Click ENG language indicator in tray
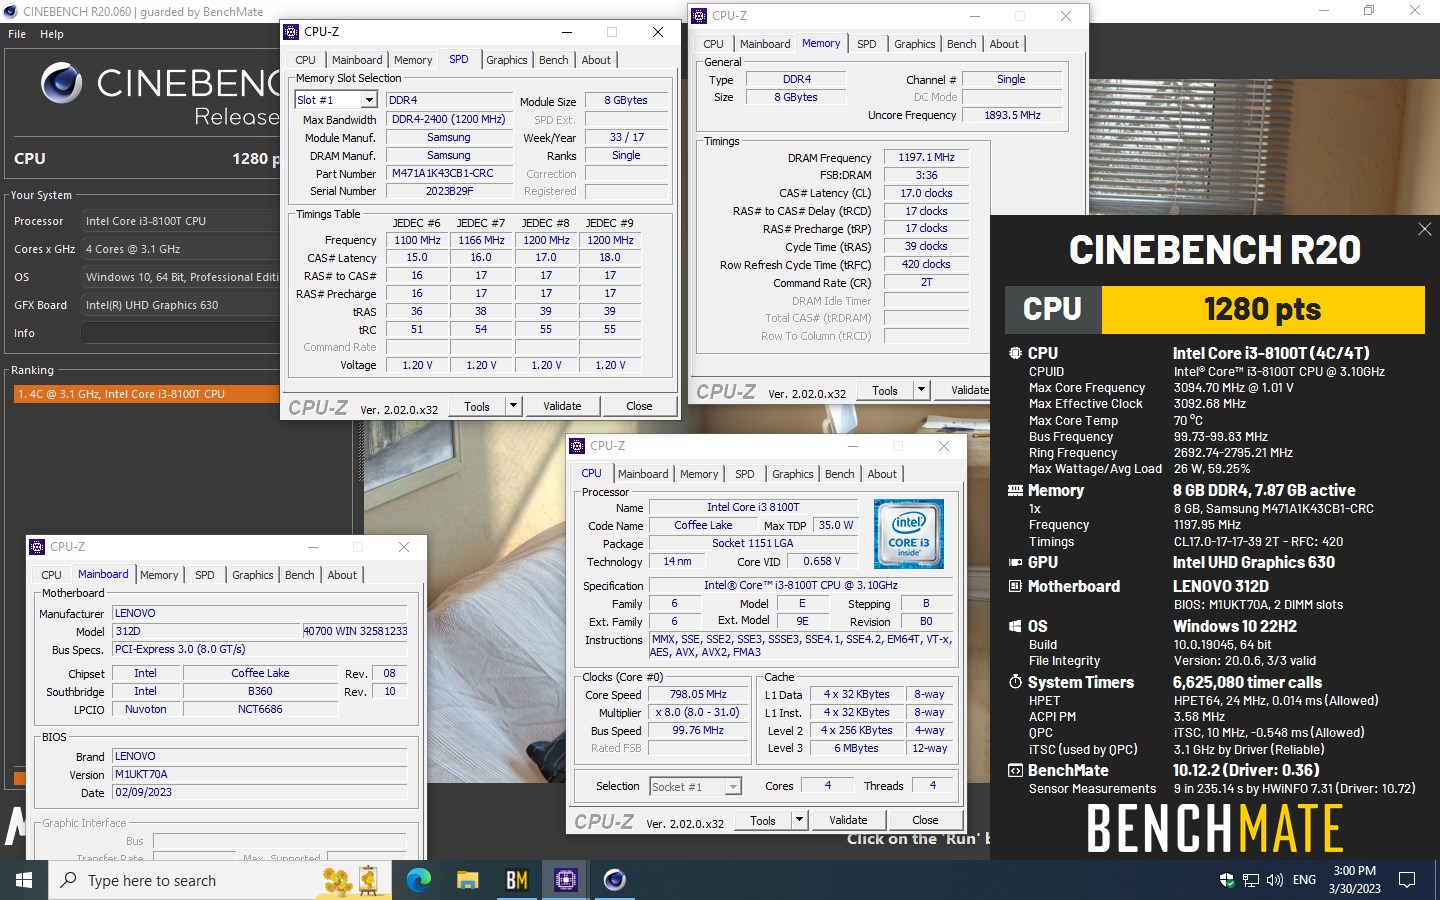1440x900 pixels. pos(1304,880)
